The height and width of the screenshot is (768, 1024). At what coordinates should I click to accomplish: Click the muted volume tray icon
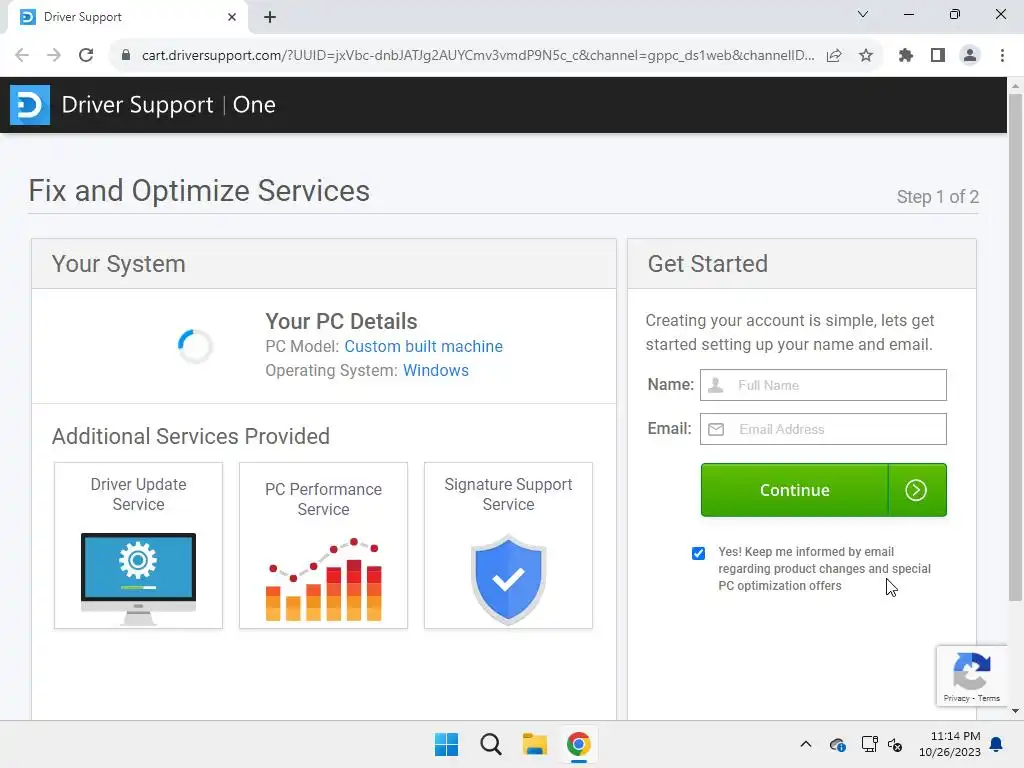[895, 744]
